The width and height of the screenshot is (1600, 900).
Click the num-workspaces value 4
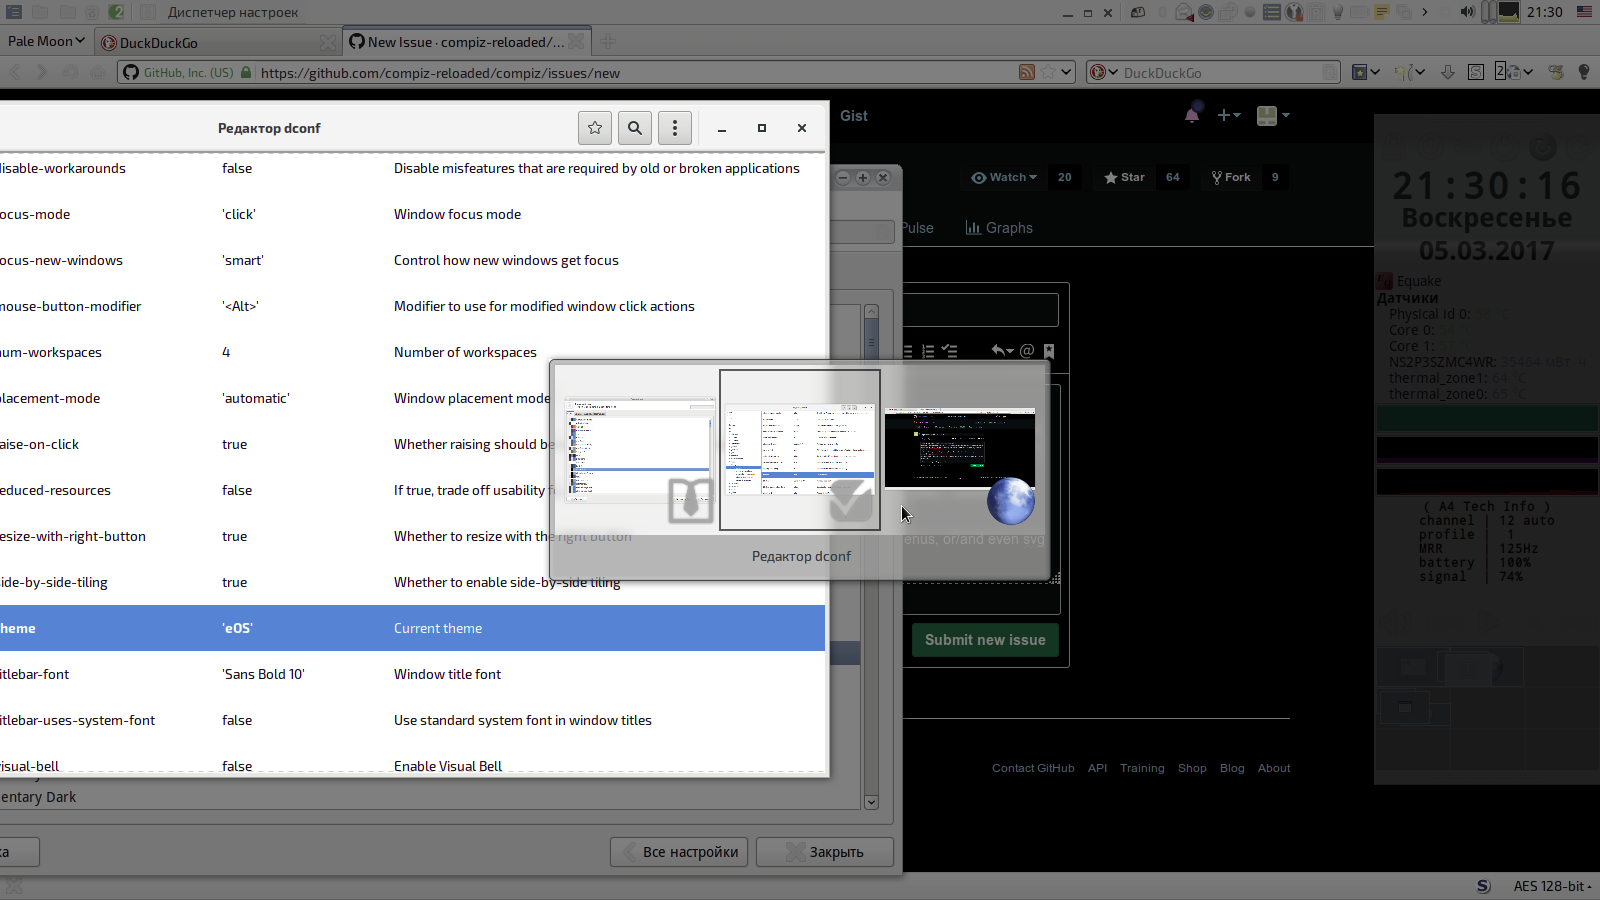coord(226,352)
